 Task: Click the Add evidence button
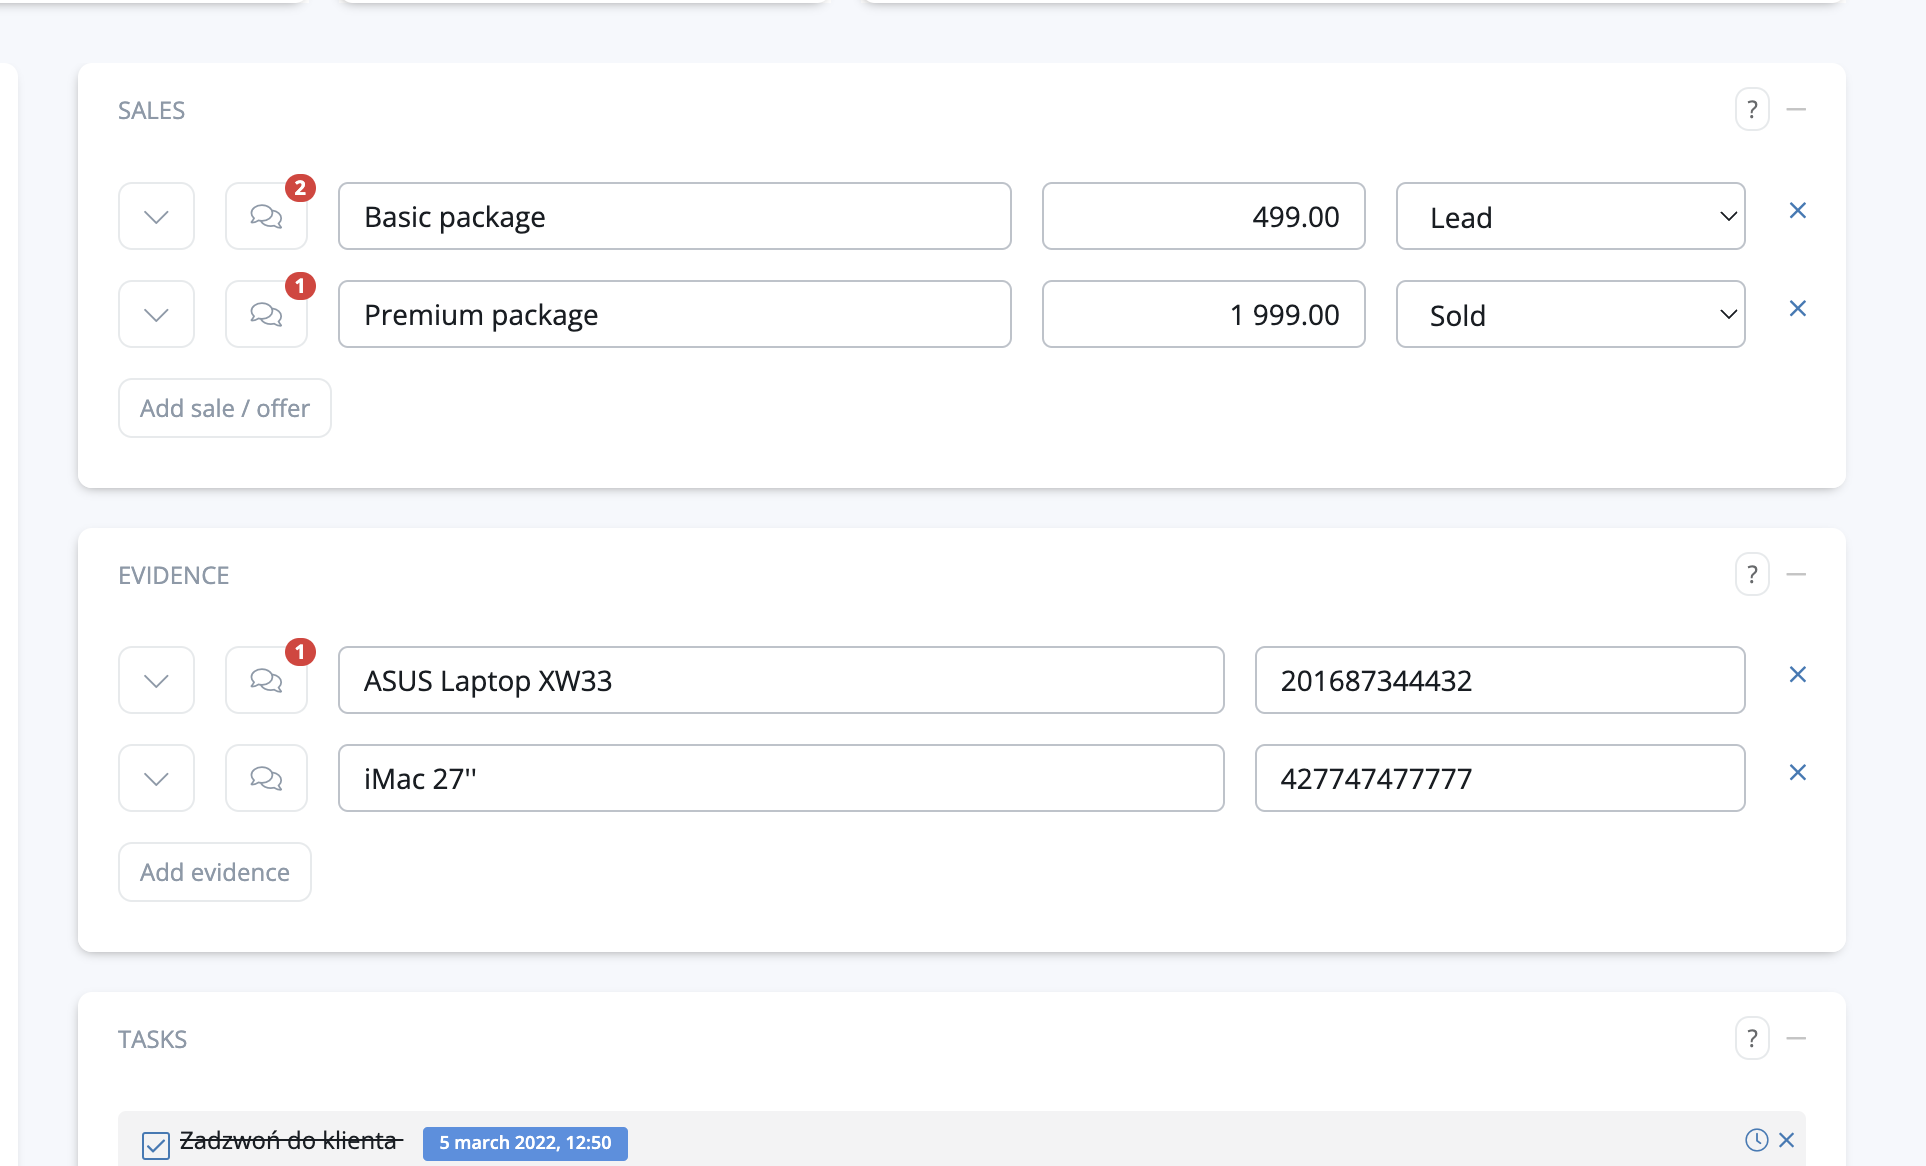[215, 872]
